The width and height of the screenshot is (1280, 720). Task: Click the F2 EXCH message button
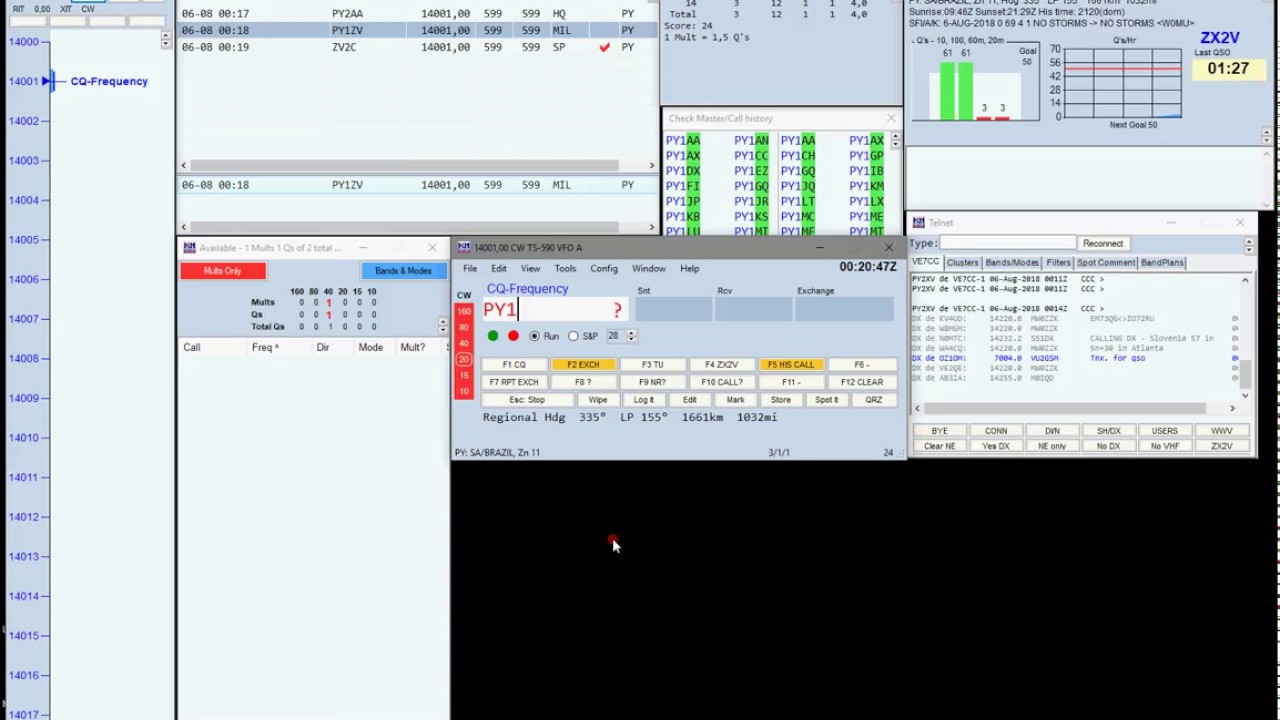pyautogui.click(x=583, y=365)
